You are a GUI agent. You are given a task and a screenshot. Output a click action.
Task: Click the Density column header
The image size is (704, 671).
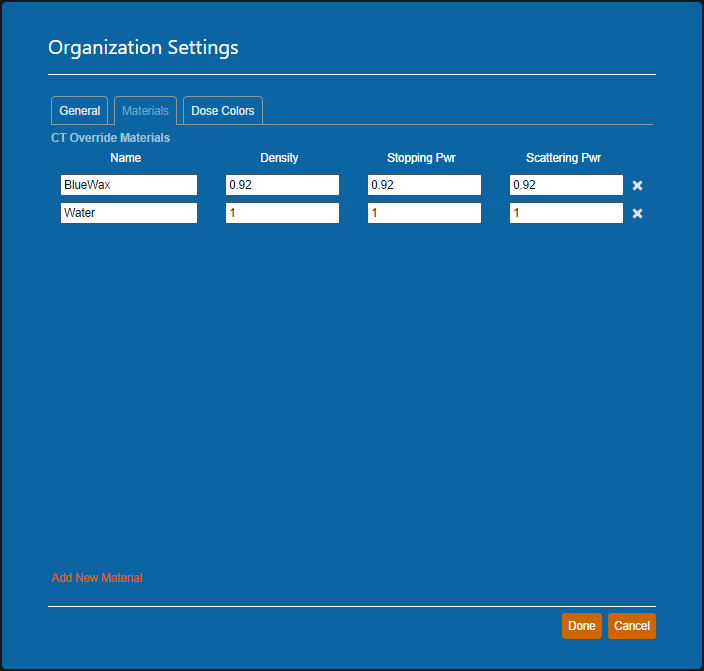click(x=279, y=158)
